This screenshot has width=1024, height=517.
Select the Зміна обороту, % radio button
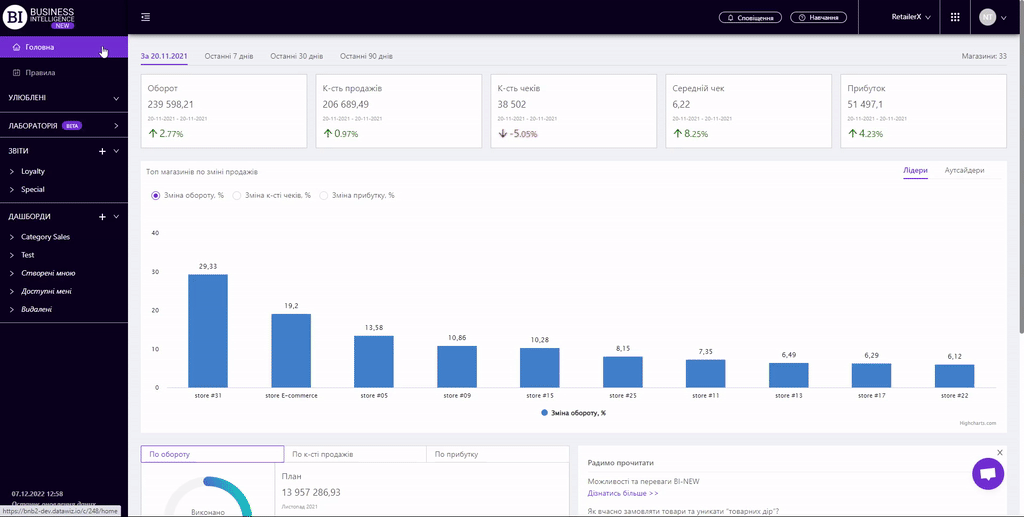pyautogui.click(x=155, y=195)
